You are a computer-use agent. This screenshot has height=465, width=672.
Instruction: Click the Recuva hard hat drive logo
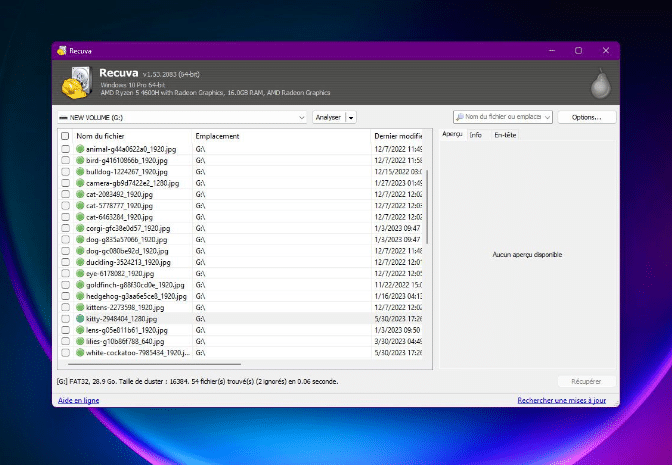click(77, 82)
